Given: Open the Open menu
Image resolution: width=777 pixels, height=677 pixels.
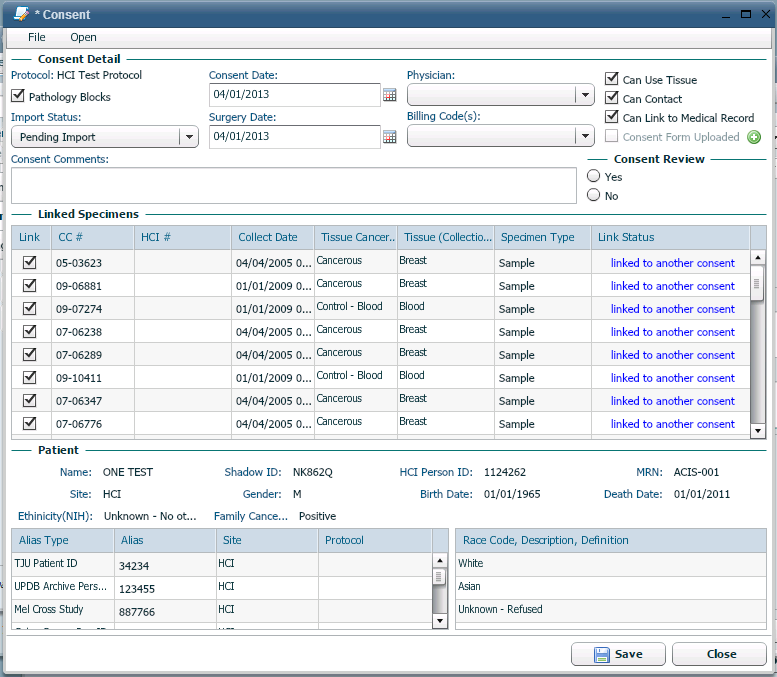Looking at the screenshot, I should pos(83,37).
